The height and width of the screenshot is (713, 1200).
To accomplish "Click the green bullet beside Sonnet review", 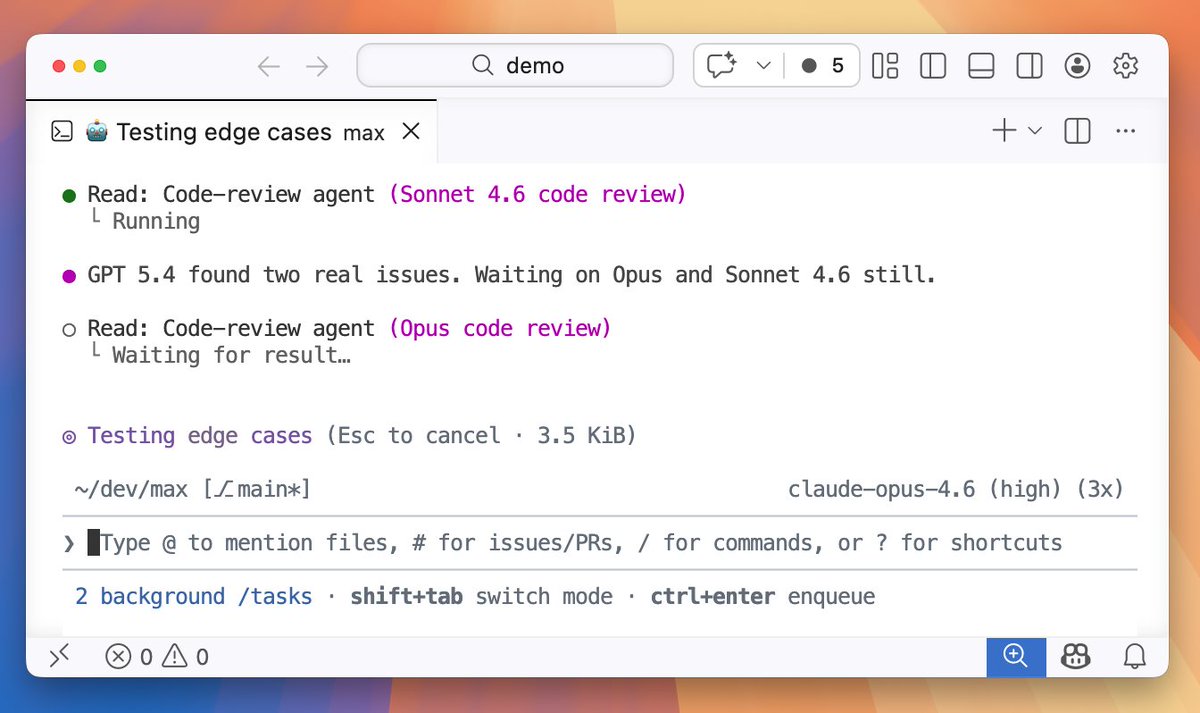I will tap(69, 195).
